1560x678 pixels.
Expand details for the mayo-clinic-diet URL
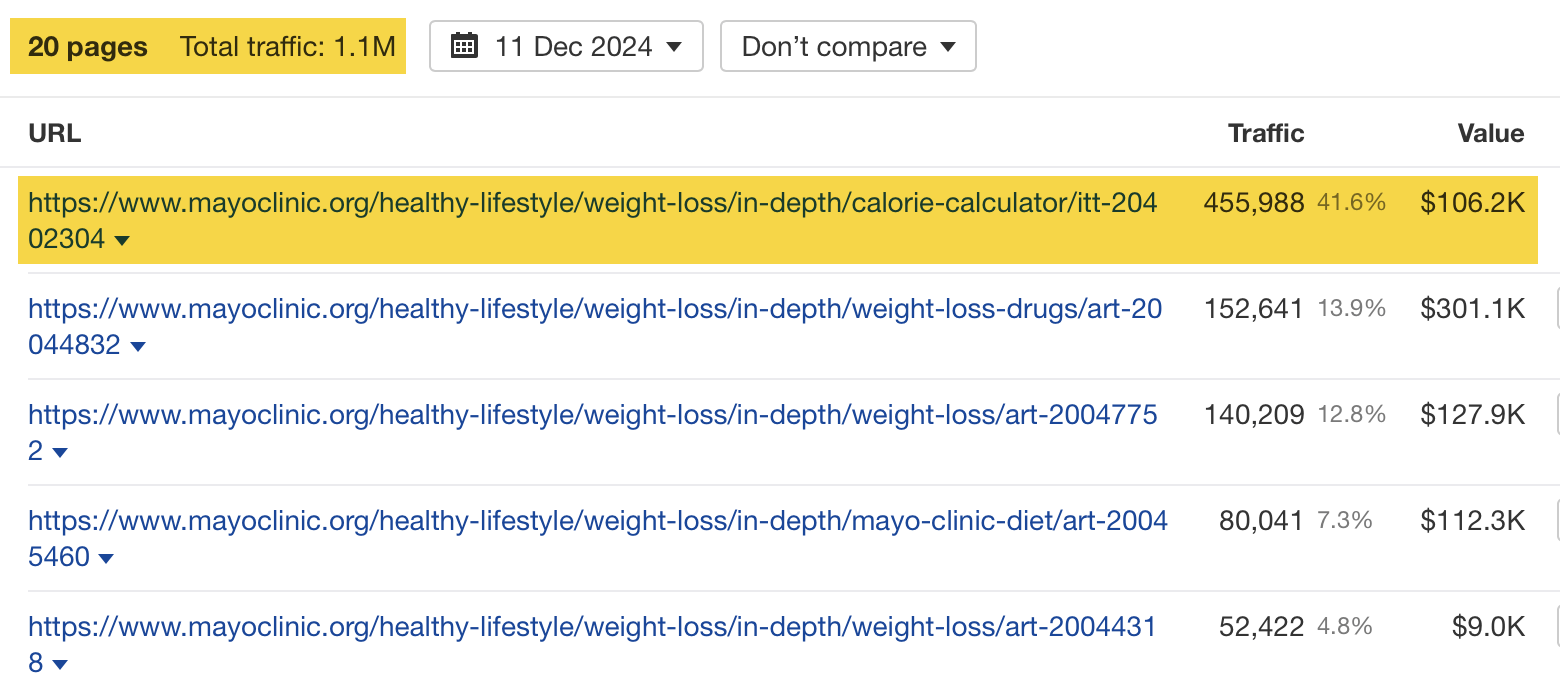click(x=107, y=560)
